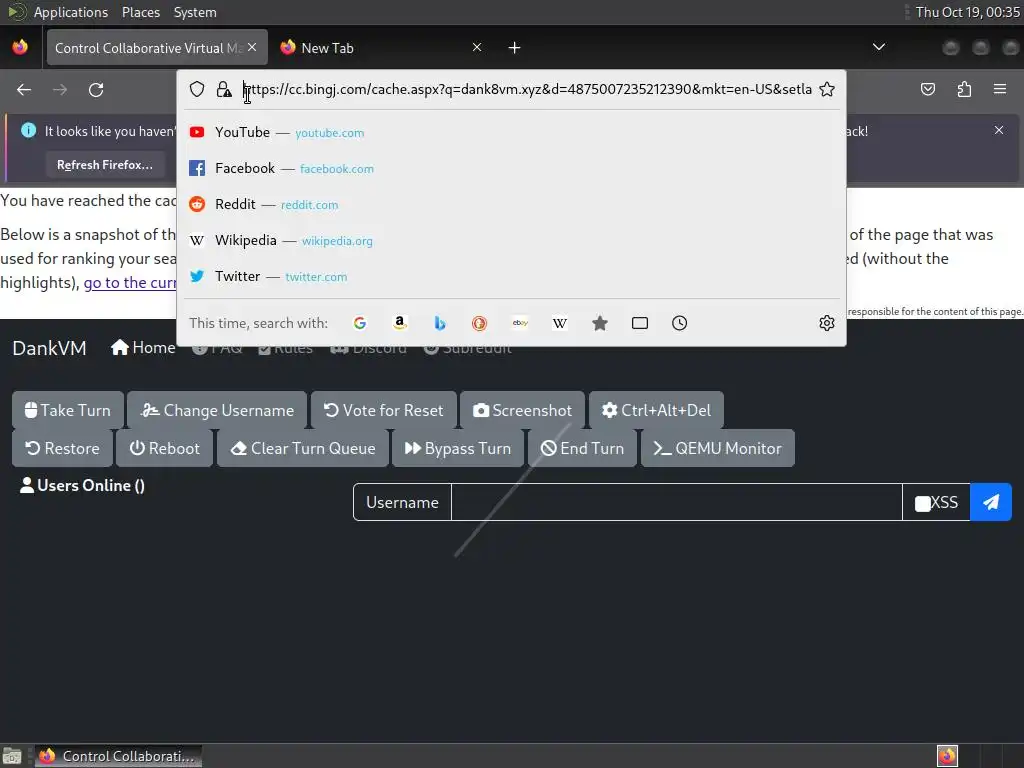Image resolution: width=1024 pixels, height=768 pixels.
Task: Search bookmarks using the star icon
Action: pyautogui.click(x=600, y=323)
